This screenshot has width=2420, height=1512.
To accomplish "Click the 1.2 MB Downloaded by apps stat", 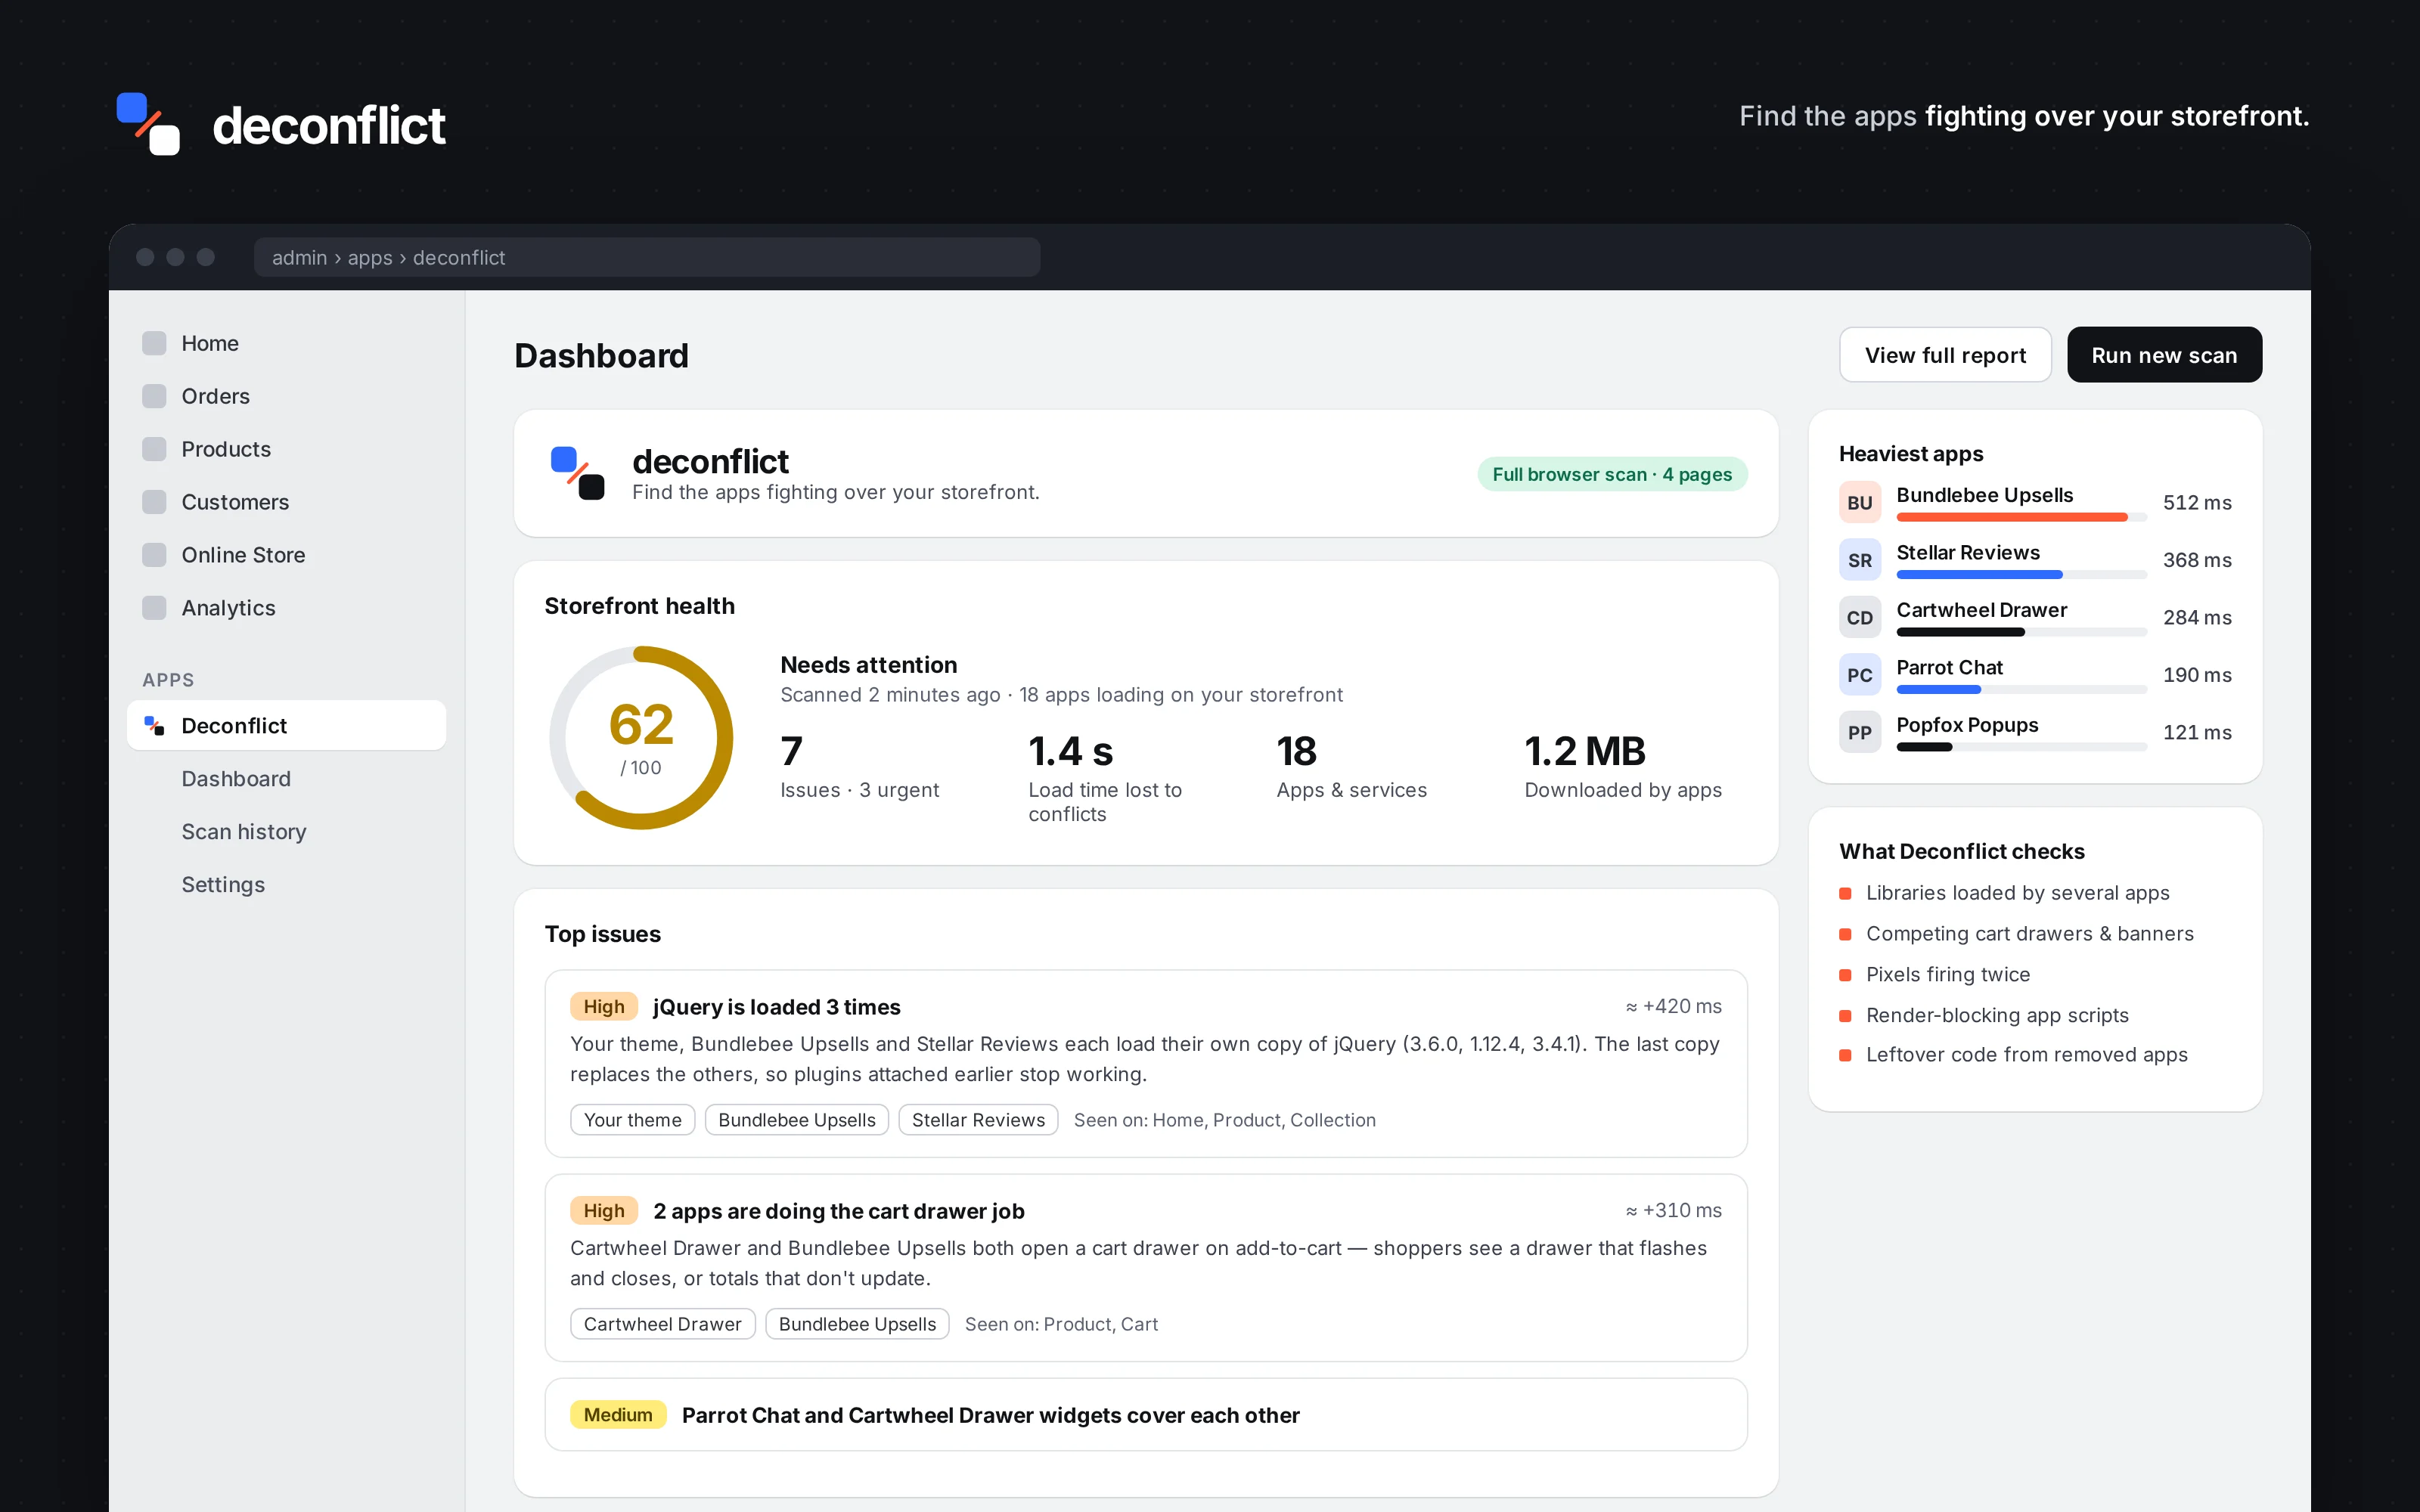I will pyautogui.click(x=1623, y=766).
